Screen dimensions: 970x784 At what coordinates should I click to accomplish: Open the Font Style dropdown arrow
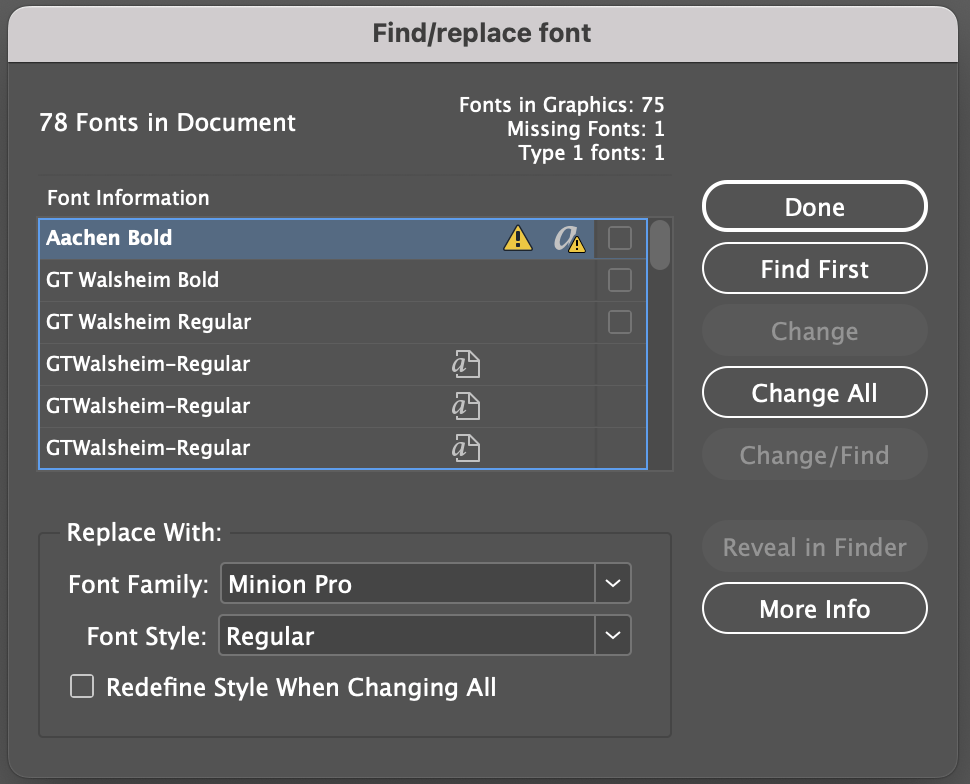613,636
